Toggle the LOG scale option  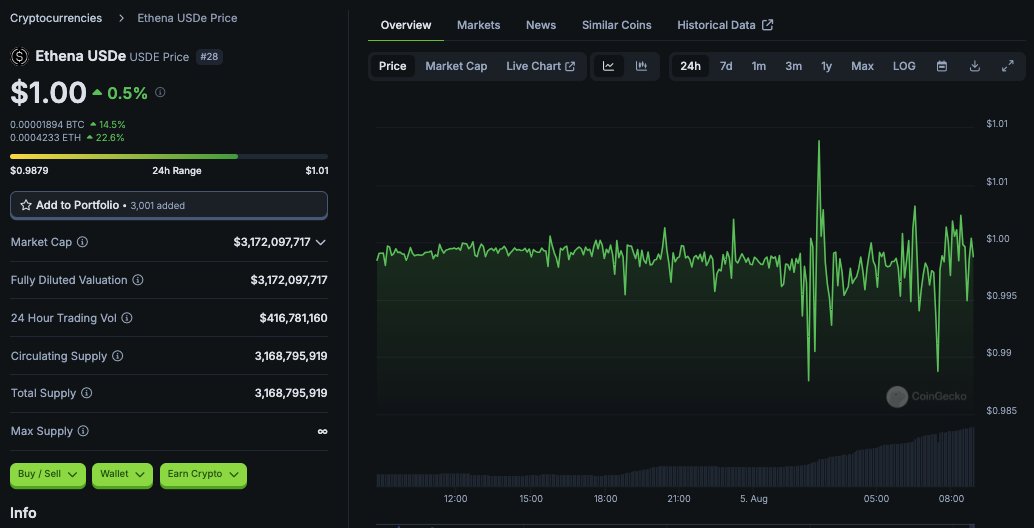pyautogui.click(x=904, y=66)
